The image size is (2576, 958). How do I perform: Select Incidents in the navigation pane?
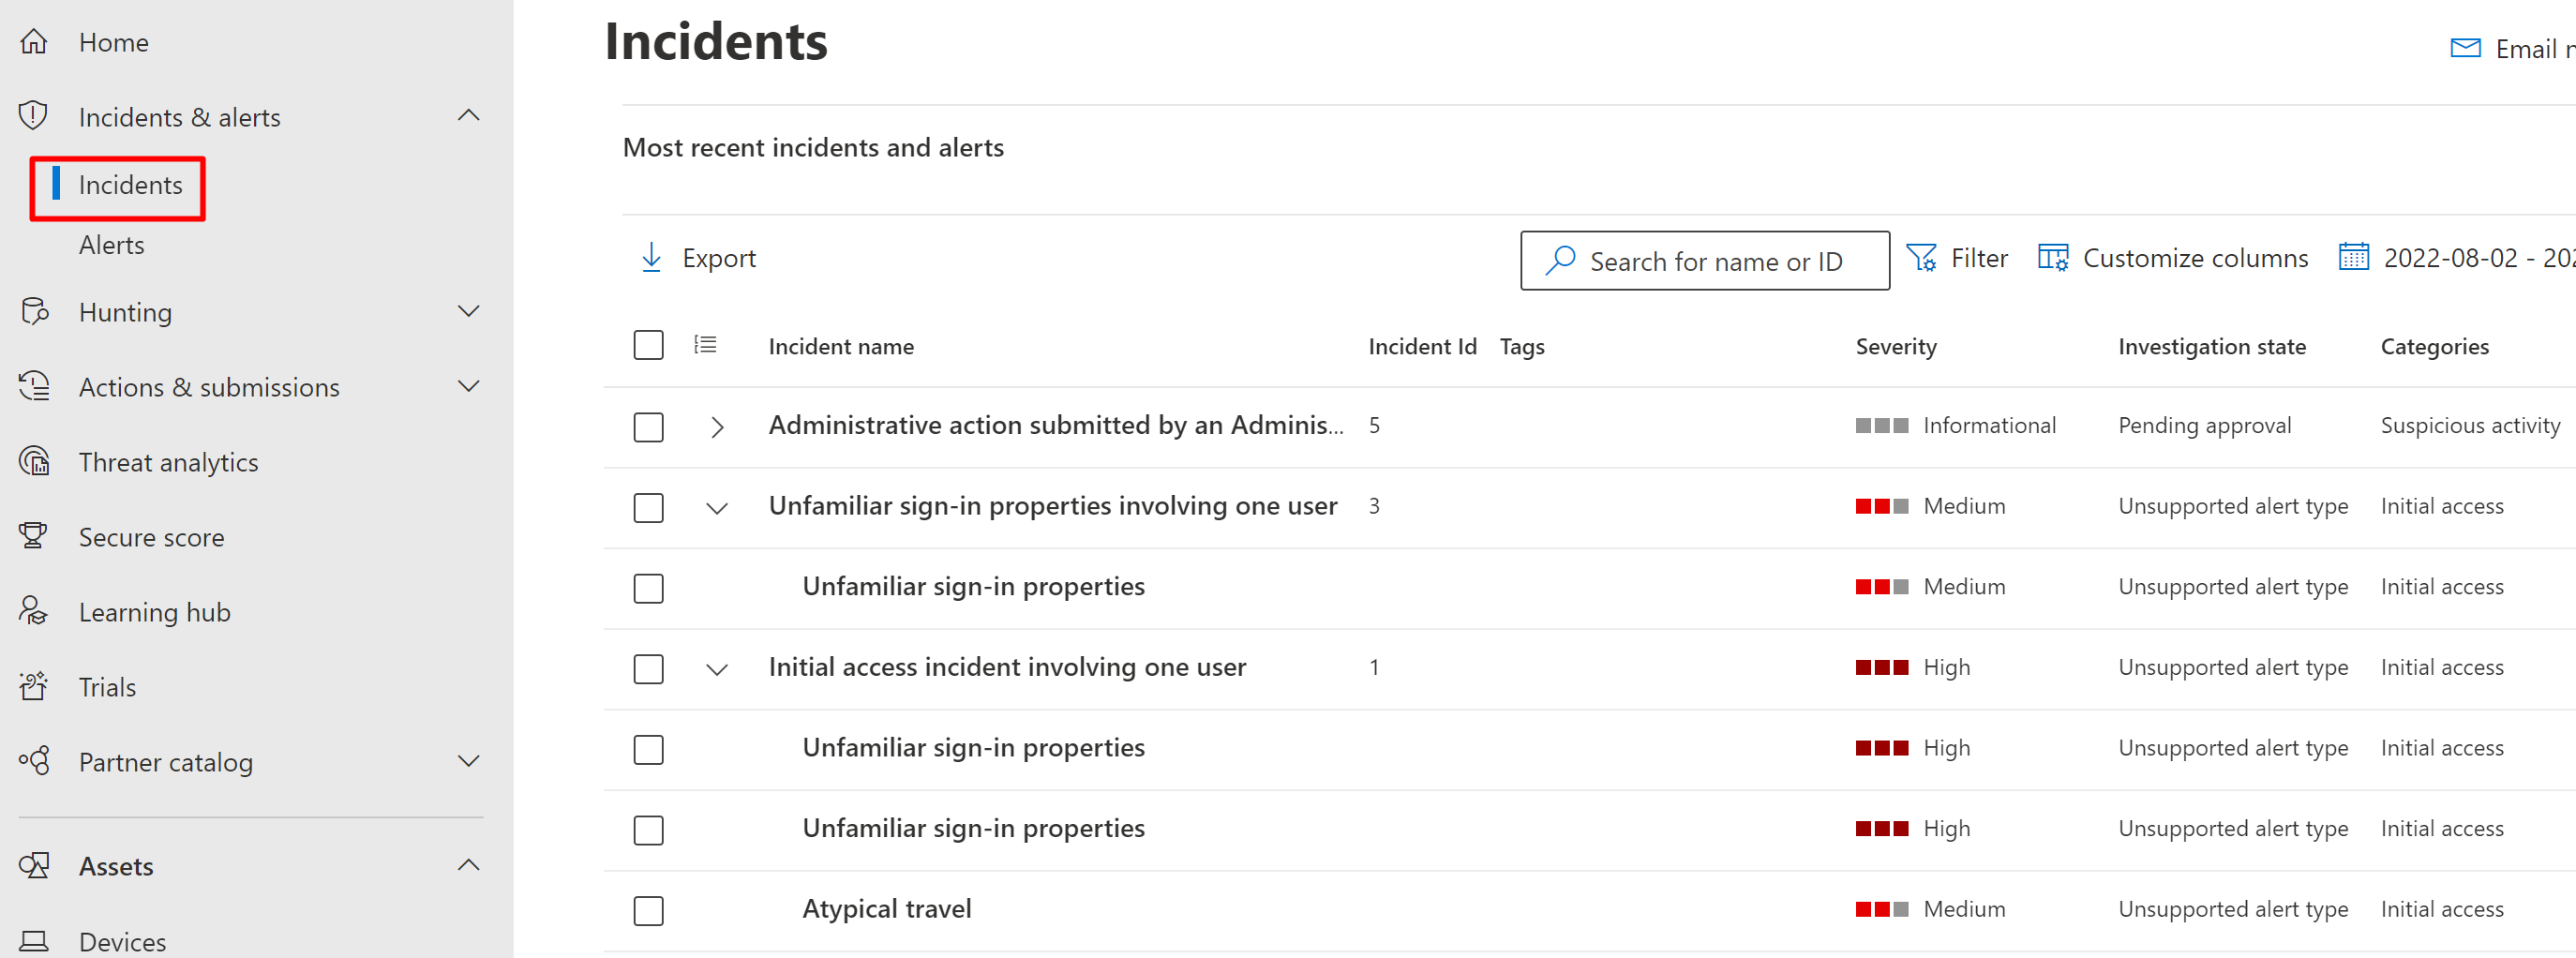coord(130,186)
